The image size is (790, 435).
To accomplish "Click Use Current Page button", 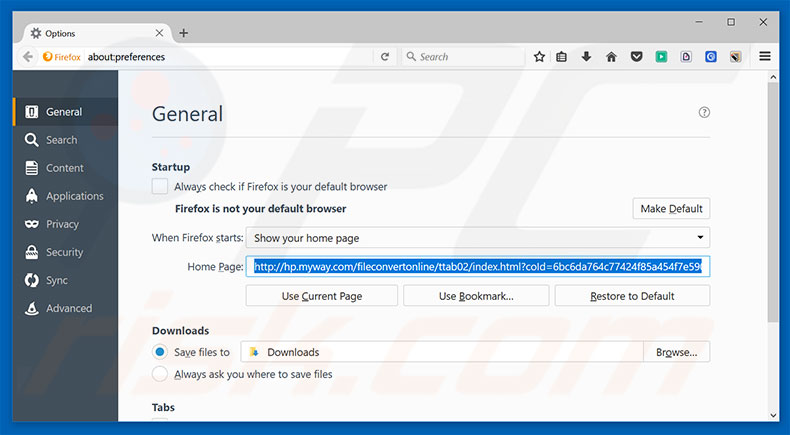I will 321,296.
